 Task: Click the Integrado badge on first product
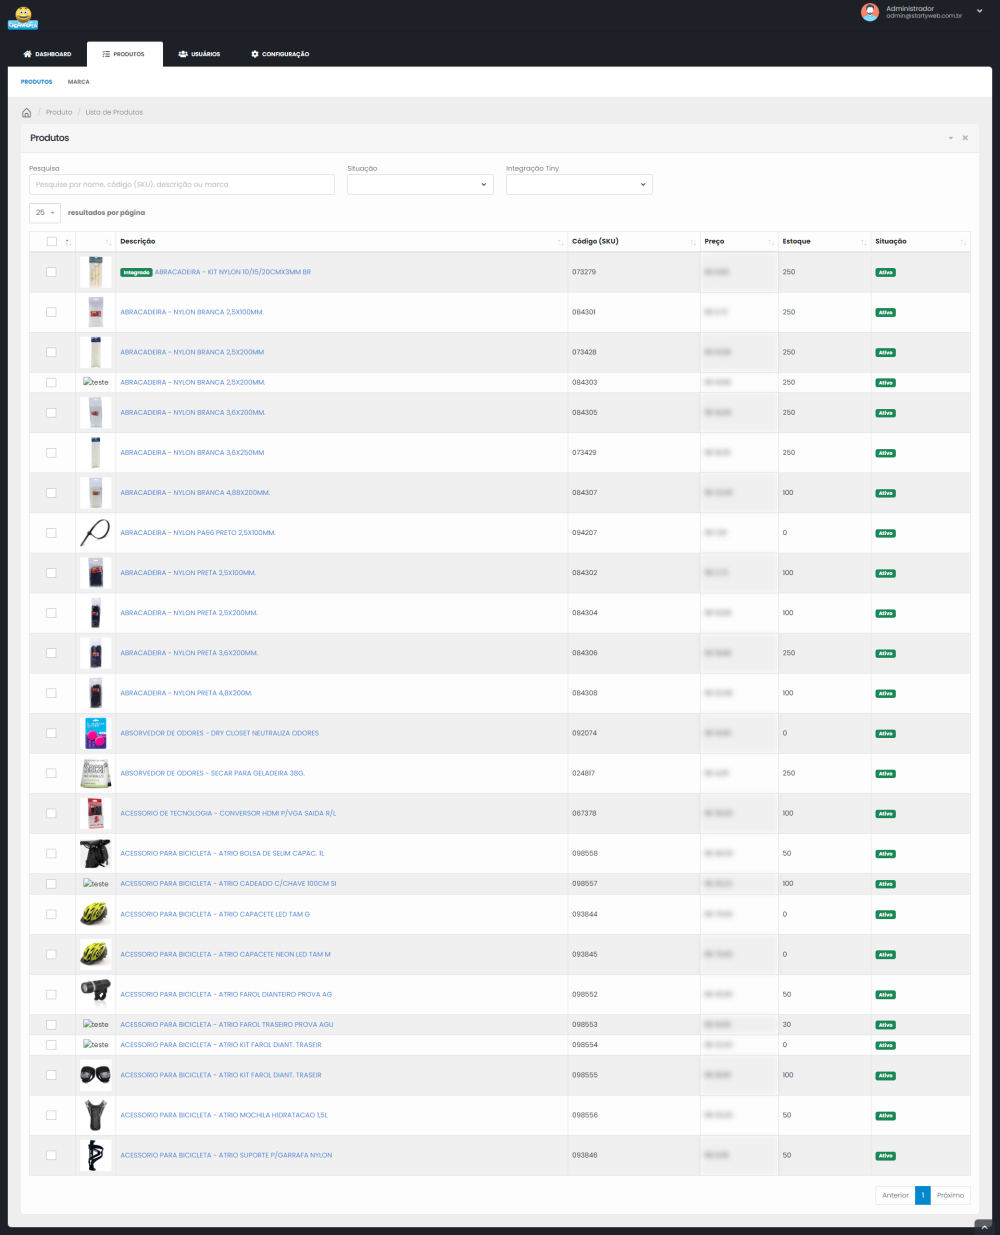tap(136, 272)
